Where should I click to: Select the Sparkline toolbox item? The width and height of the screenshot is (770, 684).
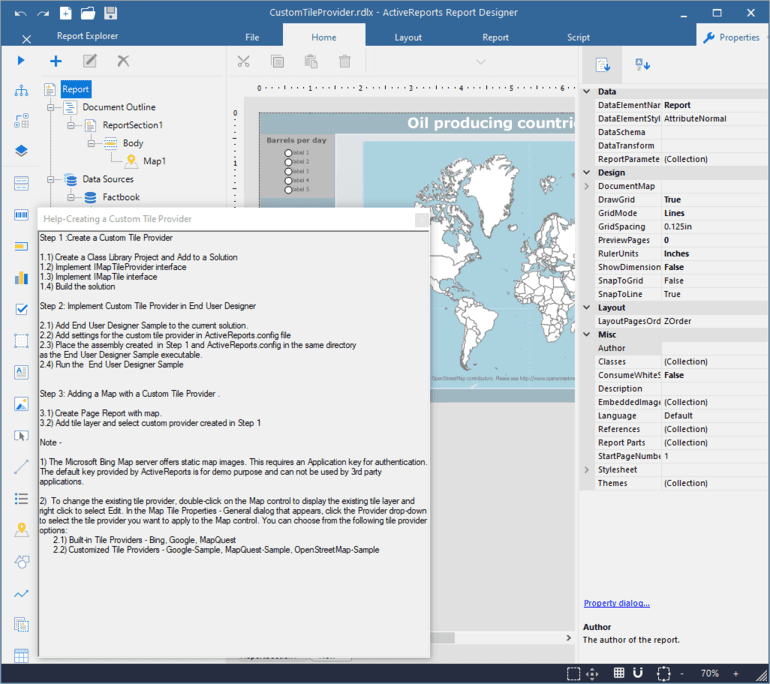(21, 594)
